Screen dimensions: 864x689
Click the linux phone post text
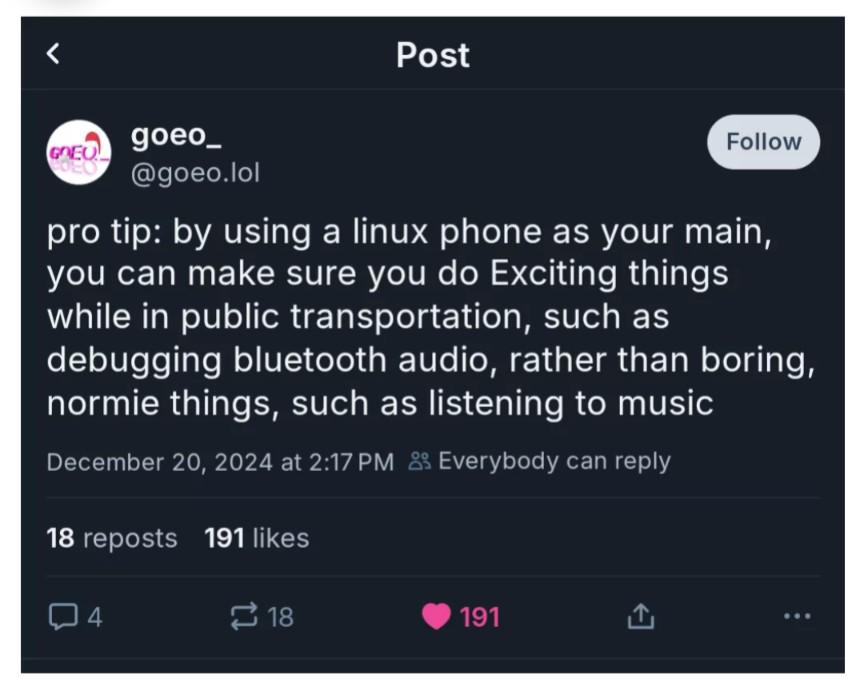[430, 319]
